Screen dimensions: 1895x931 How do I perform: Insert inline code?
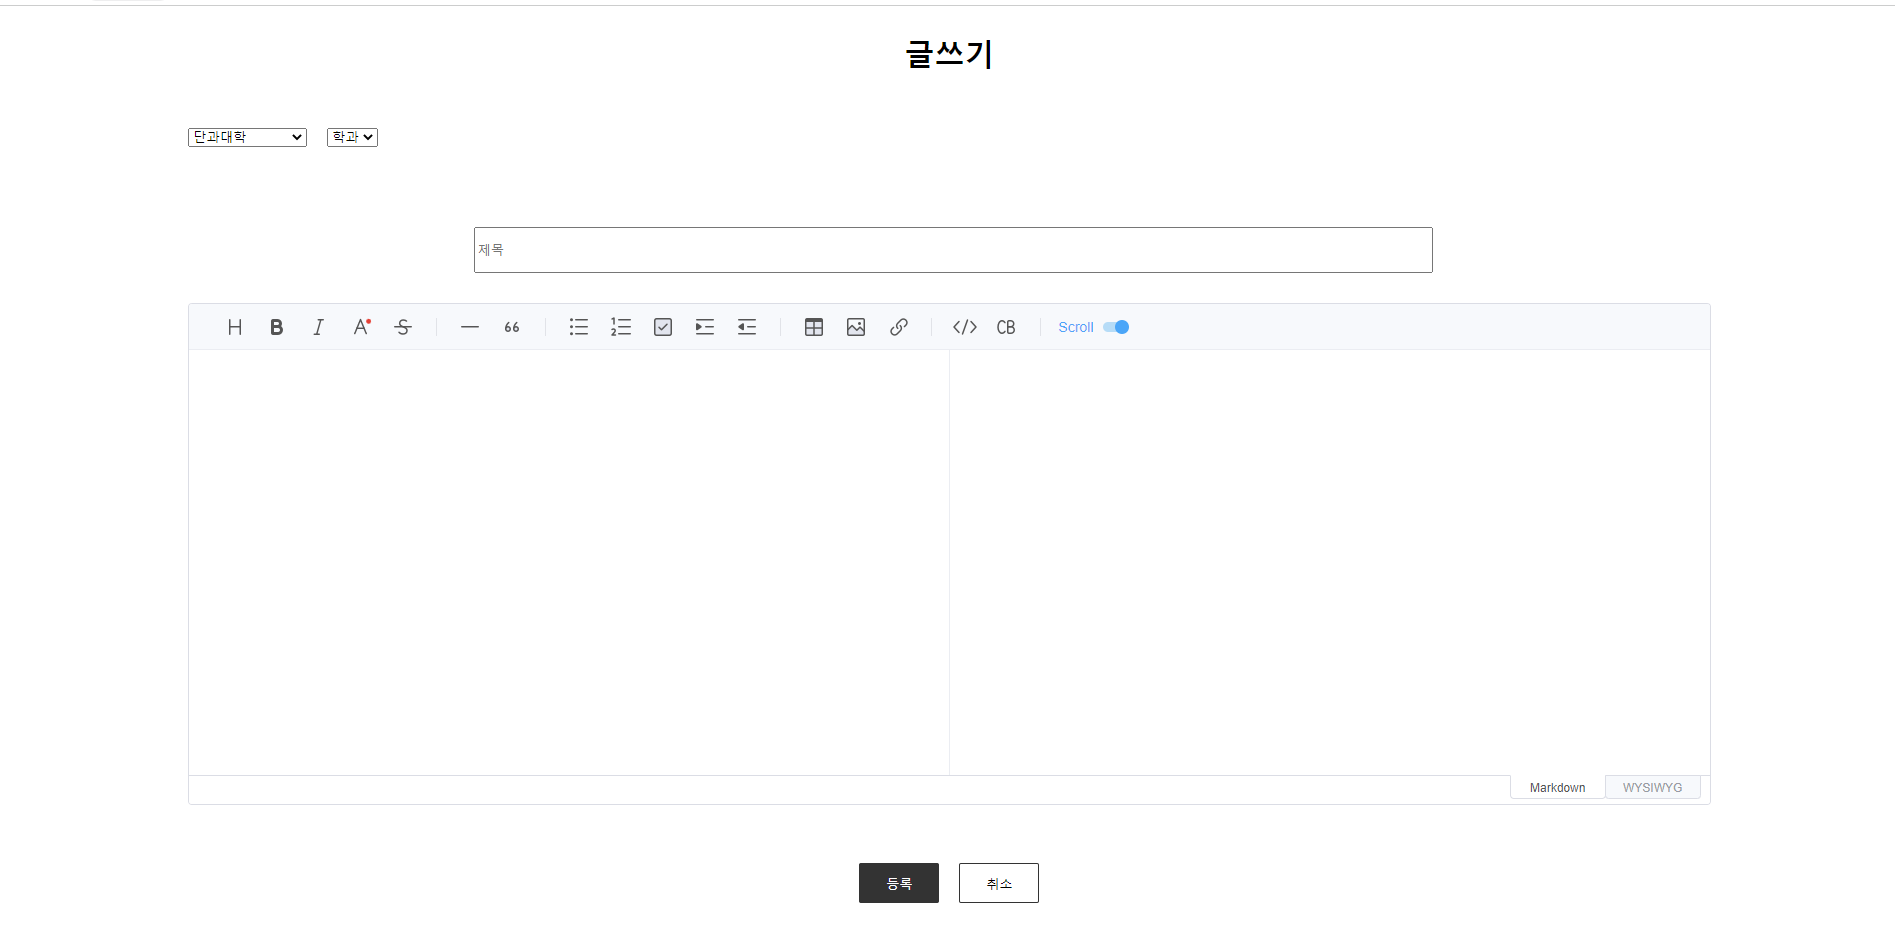coord(965,327)
